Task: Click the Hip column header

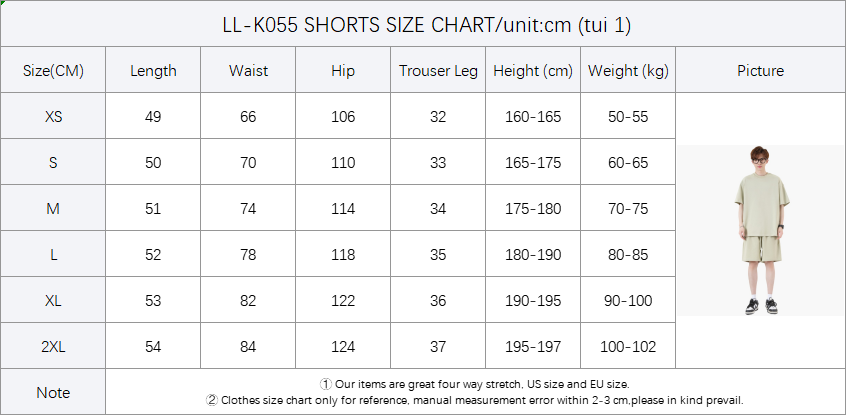Action: (x=343, y=71)
